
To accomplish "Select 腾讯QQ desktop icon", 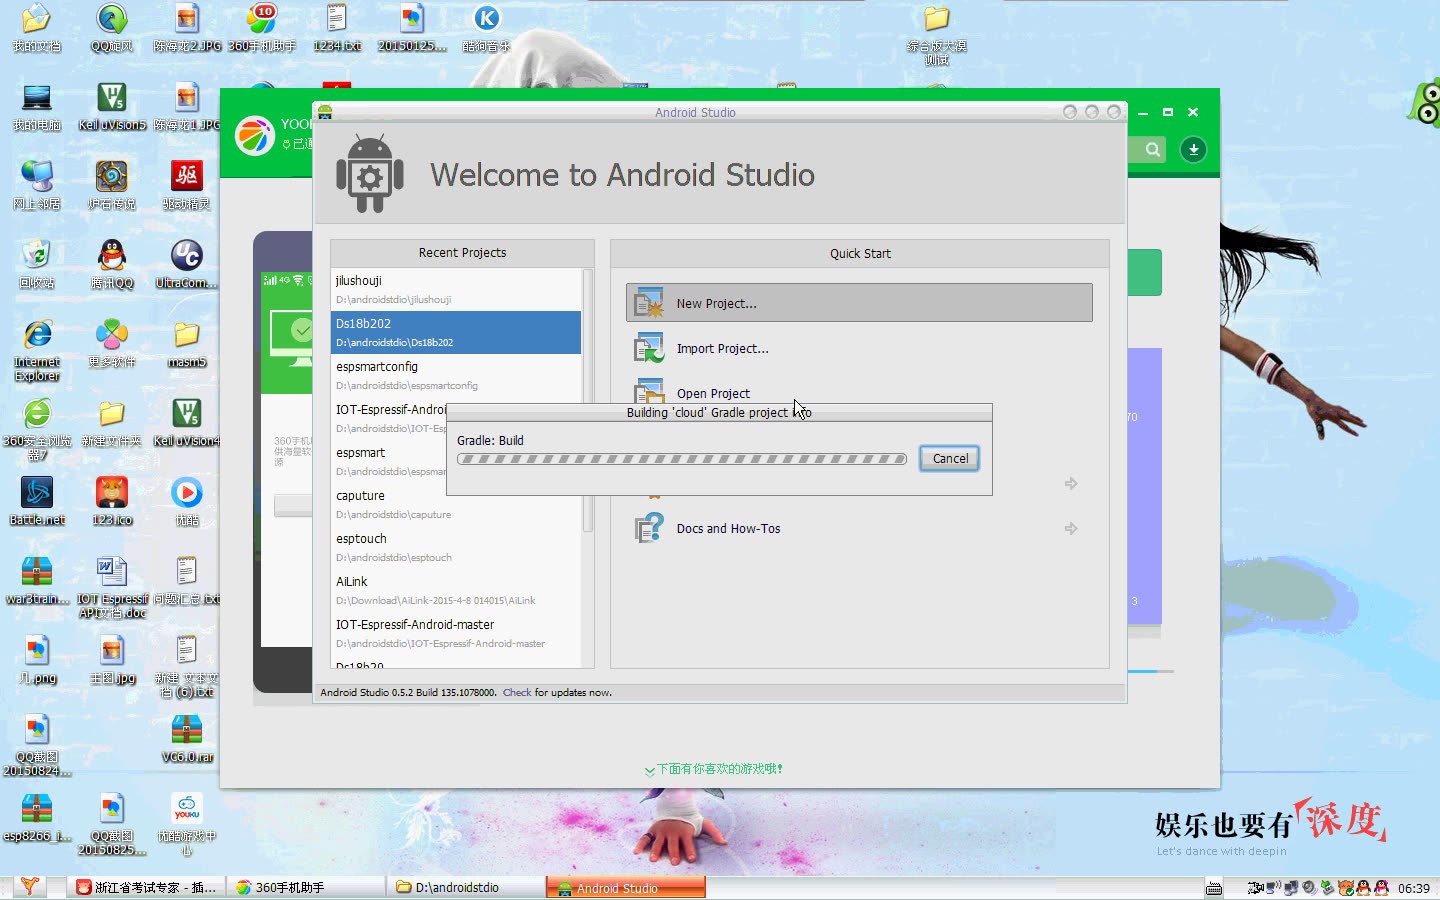I will [x=112, y=265].
